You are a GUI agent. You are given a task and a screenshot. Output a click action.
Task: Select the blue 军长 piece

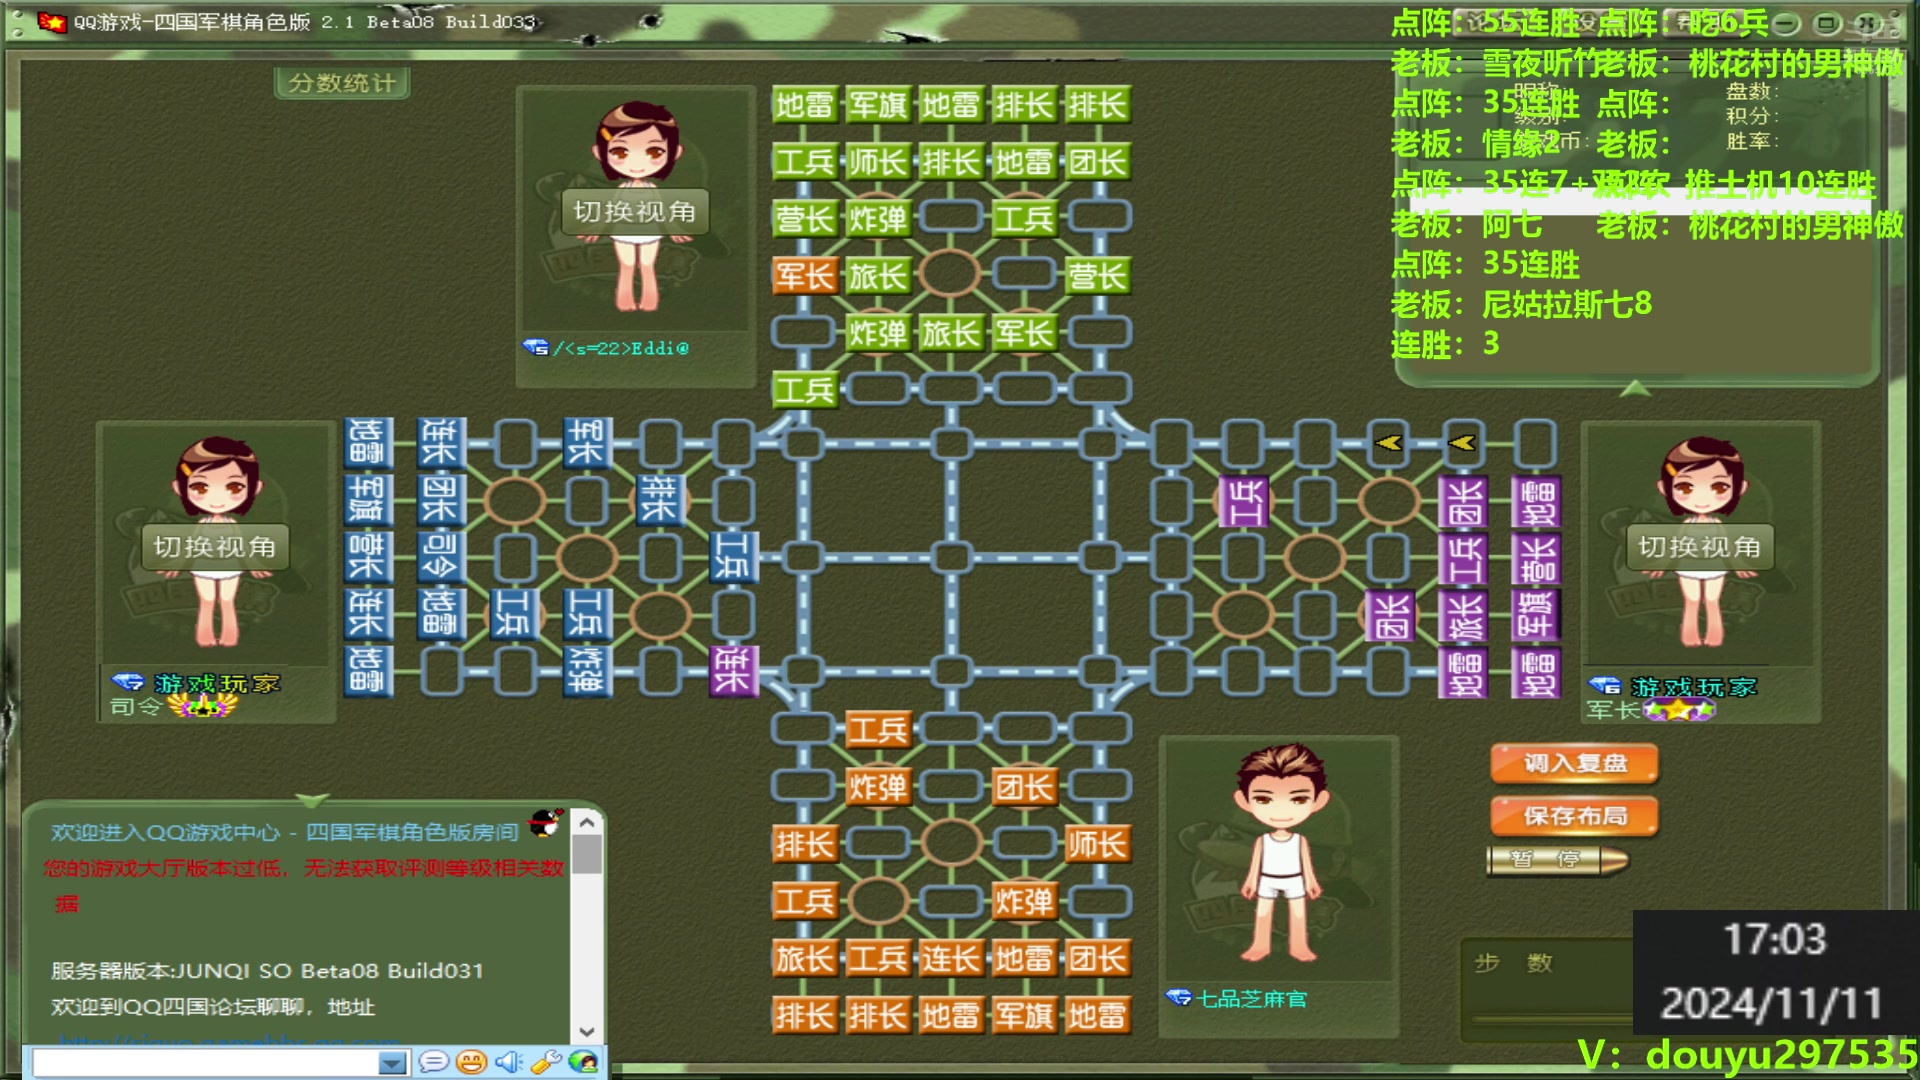(x=586, y=443)
